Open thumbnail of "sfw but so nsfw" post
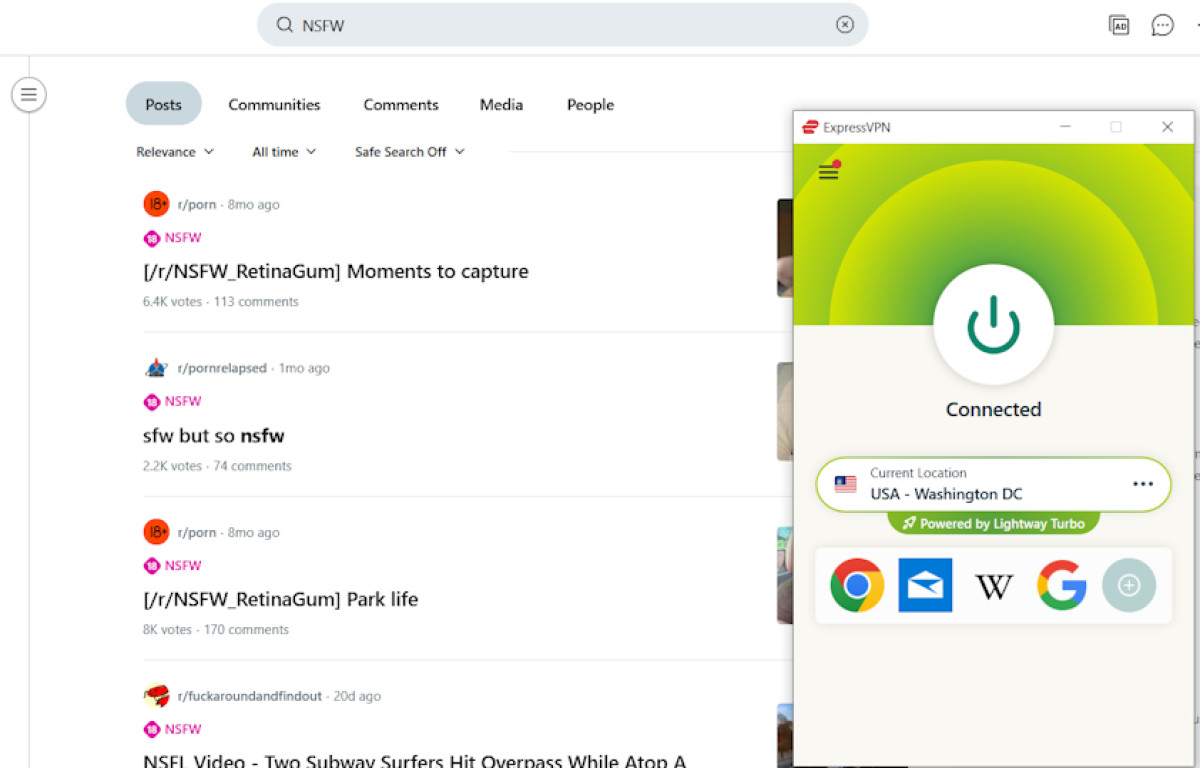Screen dimensions: 1200x768 pyautogui.click(x=785, y=411)
